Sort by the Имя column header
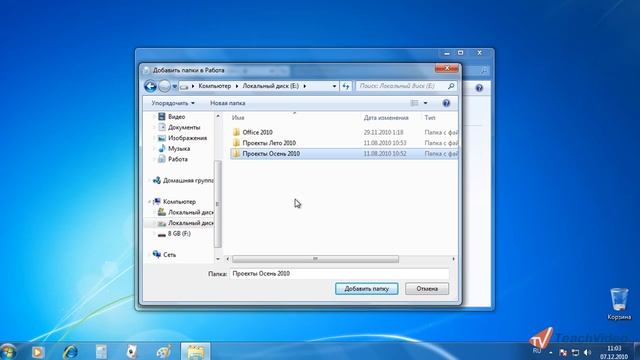640x360 pixels. click(238, 118)
